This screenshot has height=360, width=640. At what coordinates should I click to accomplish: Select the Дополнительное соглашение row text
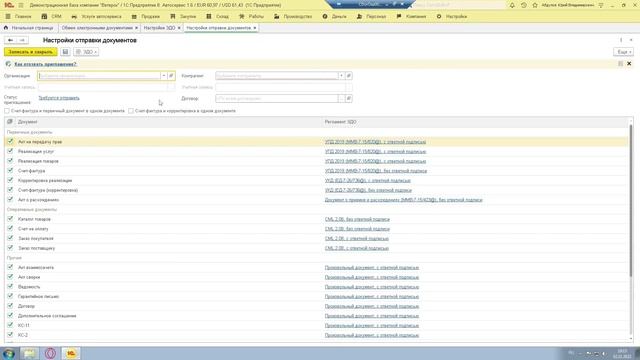[47, 316]
